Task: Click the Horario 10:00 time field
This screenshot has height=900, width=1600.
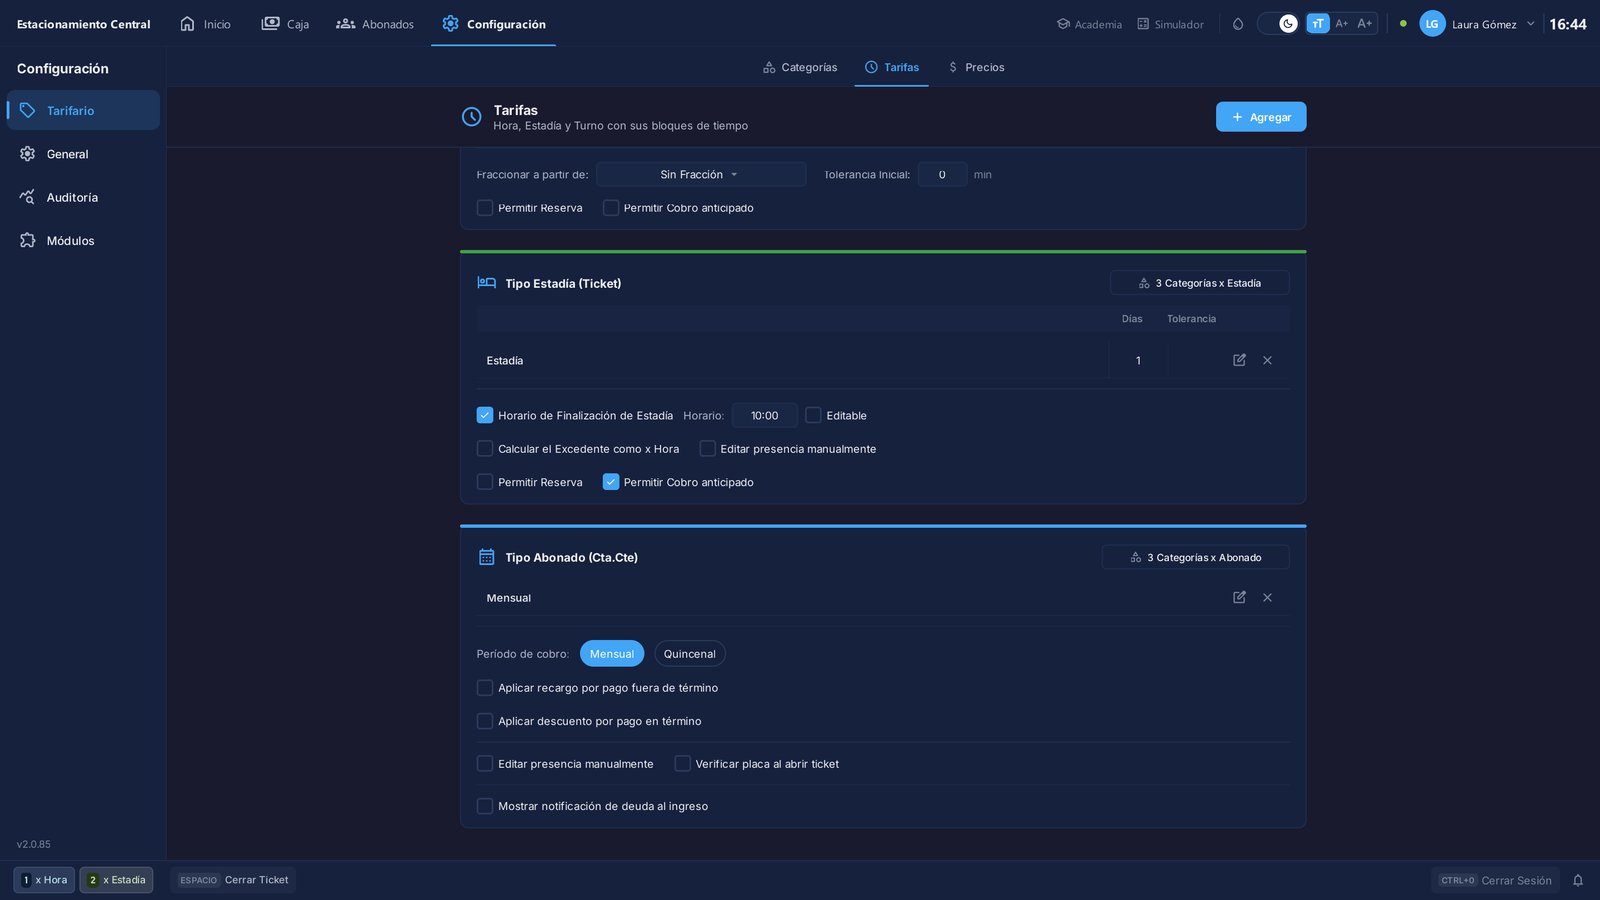Action: click(x=764, y=415)
